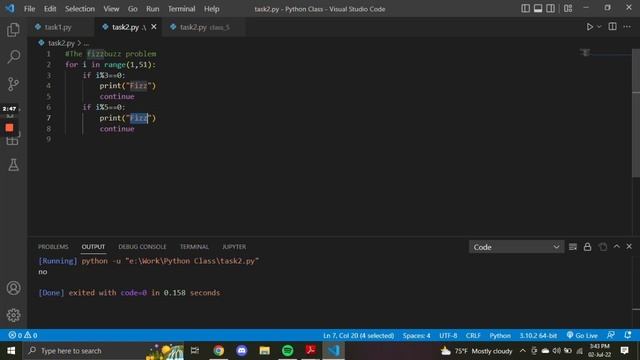The width and height of the screenshot is (640, 360).
Task: Open editor More Actions ellipsis
Action: click(x=627, y=27)
